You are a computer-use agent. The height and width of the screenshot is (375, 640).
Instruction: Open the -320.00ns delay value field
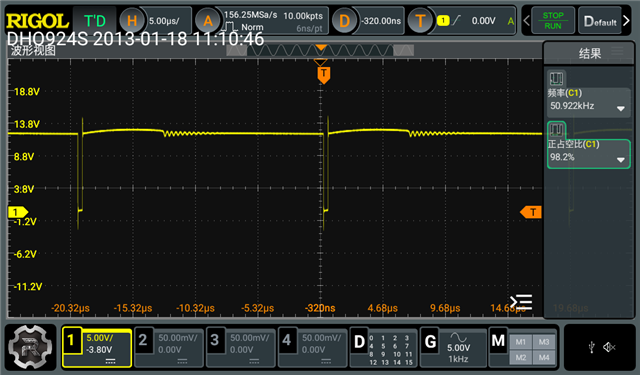point(381,21)
